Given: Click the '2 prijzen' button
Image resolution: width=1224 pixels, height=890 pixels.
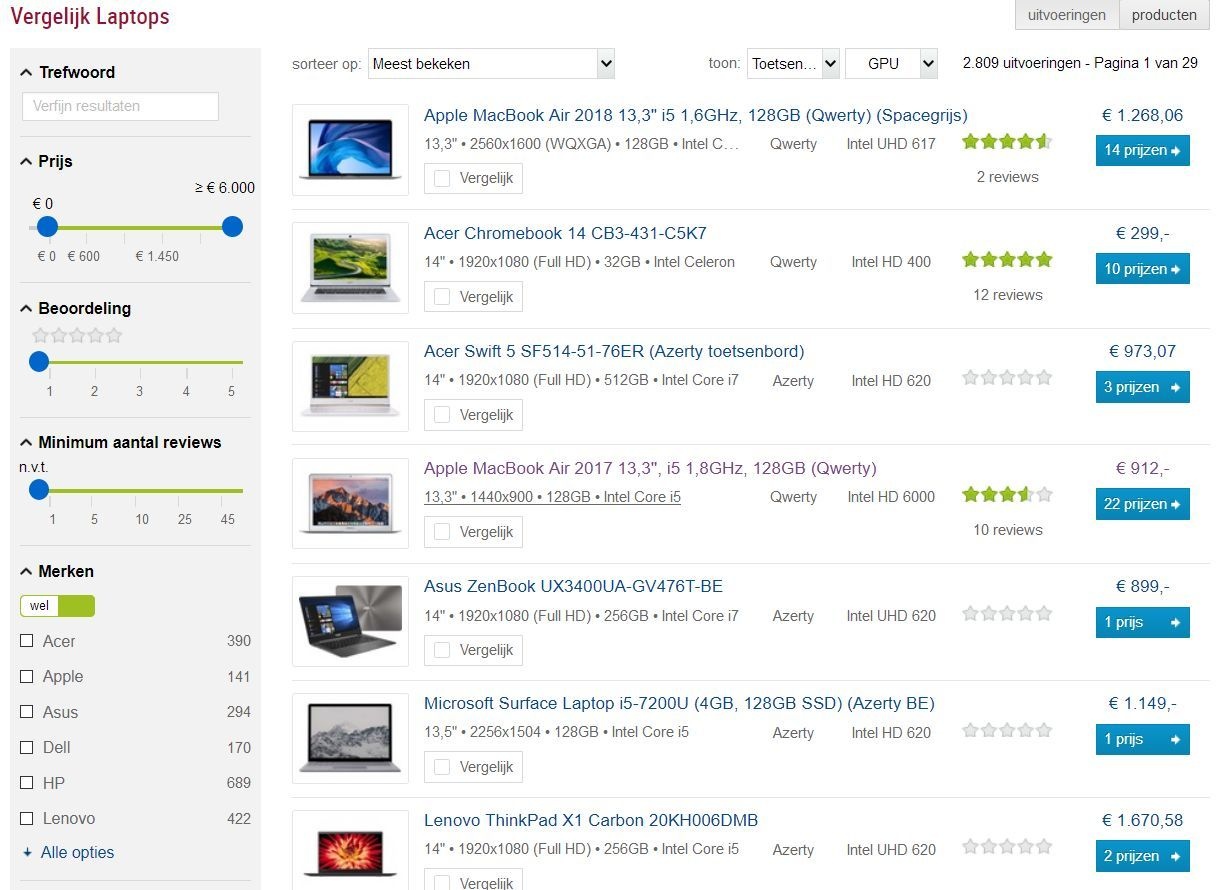Looking at the screenshot, I should 1143,856.
